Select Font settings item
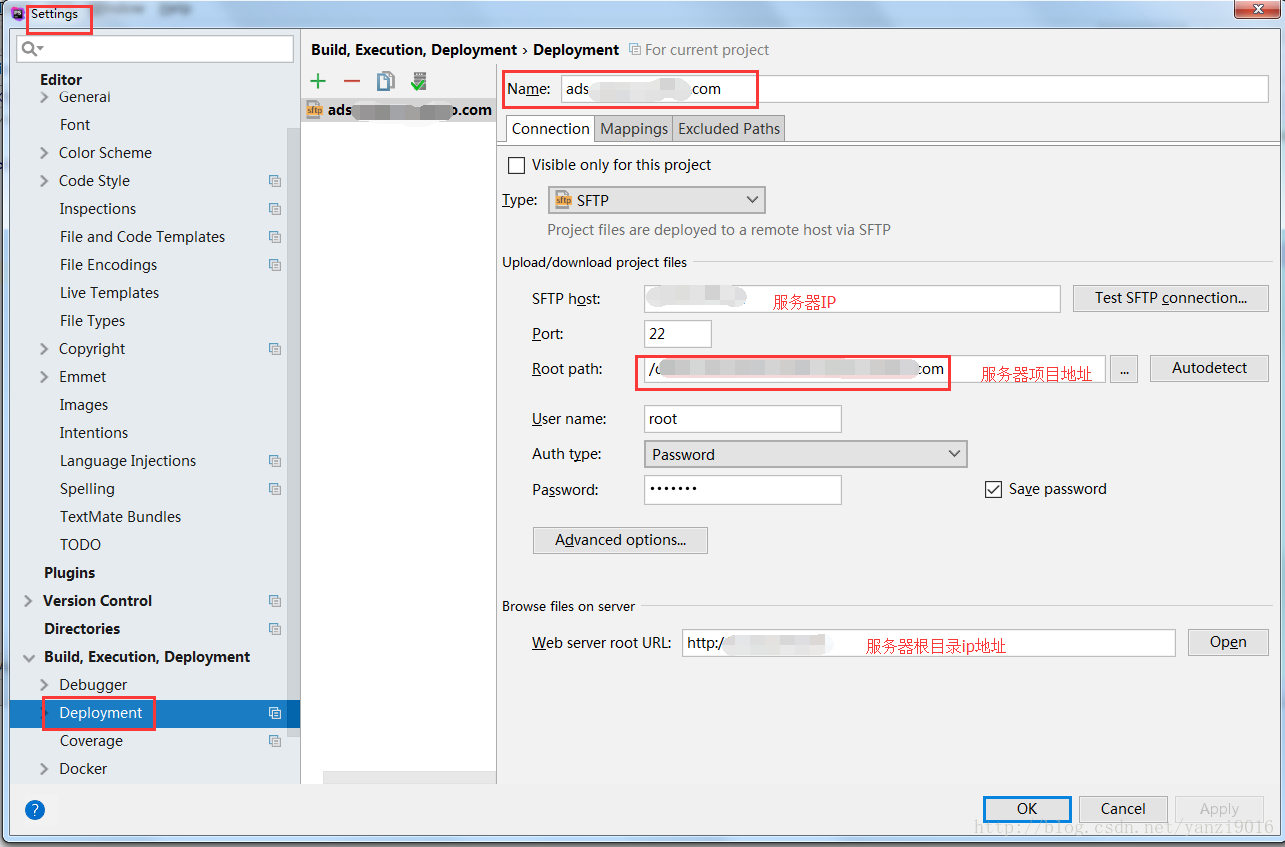 point(75,125)
